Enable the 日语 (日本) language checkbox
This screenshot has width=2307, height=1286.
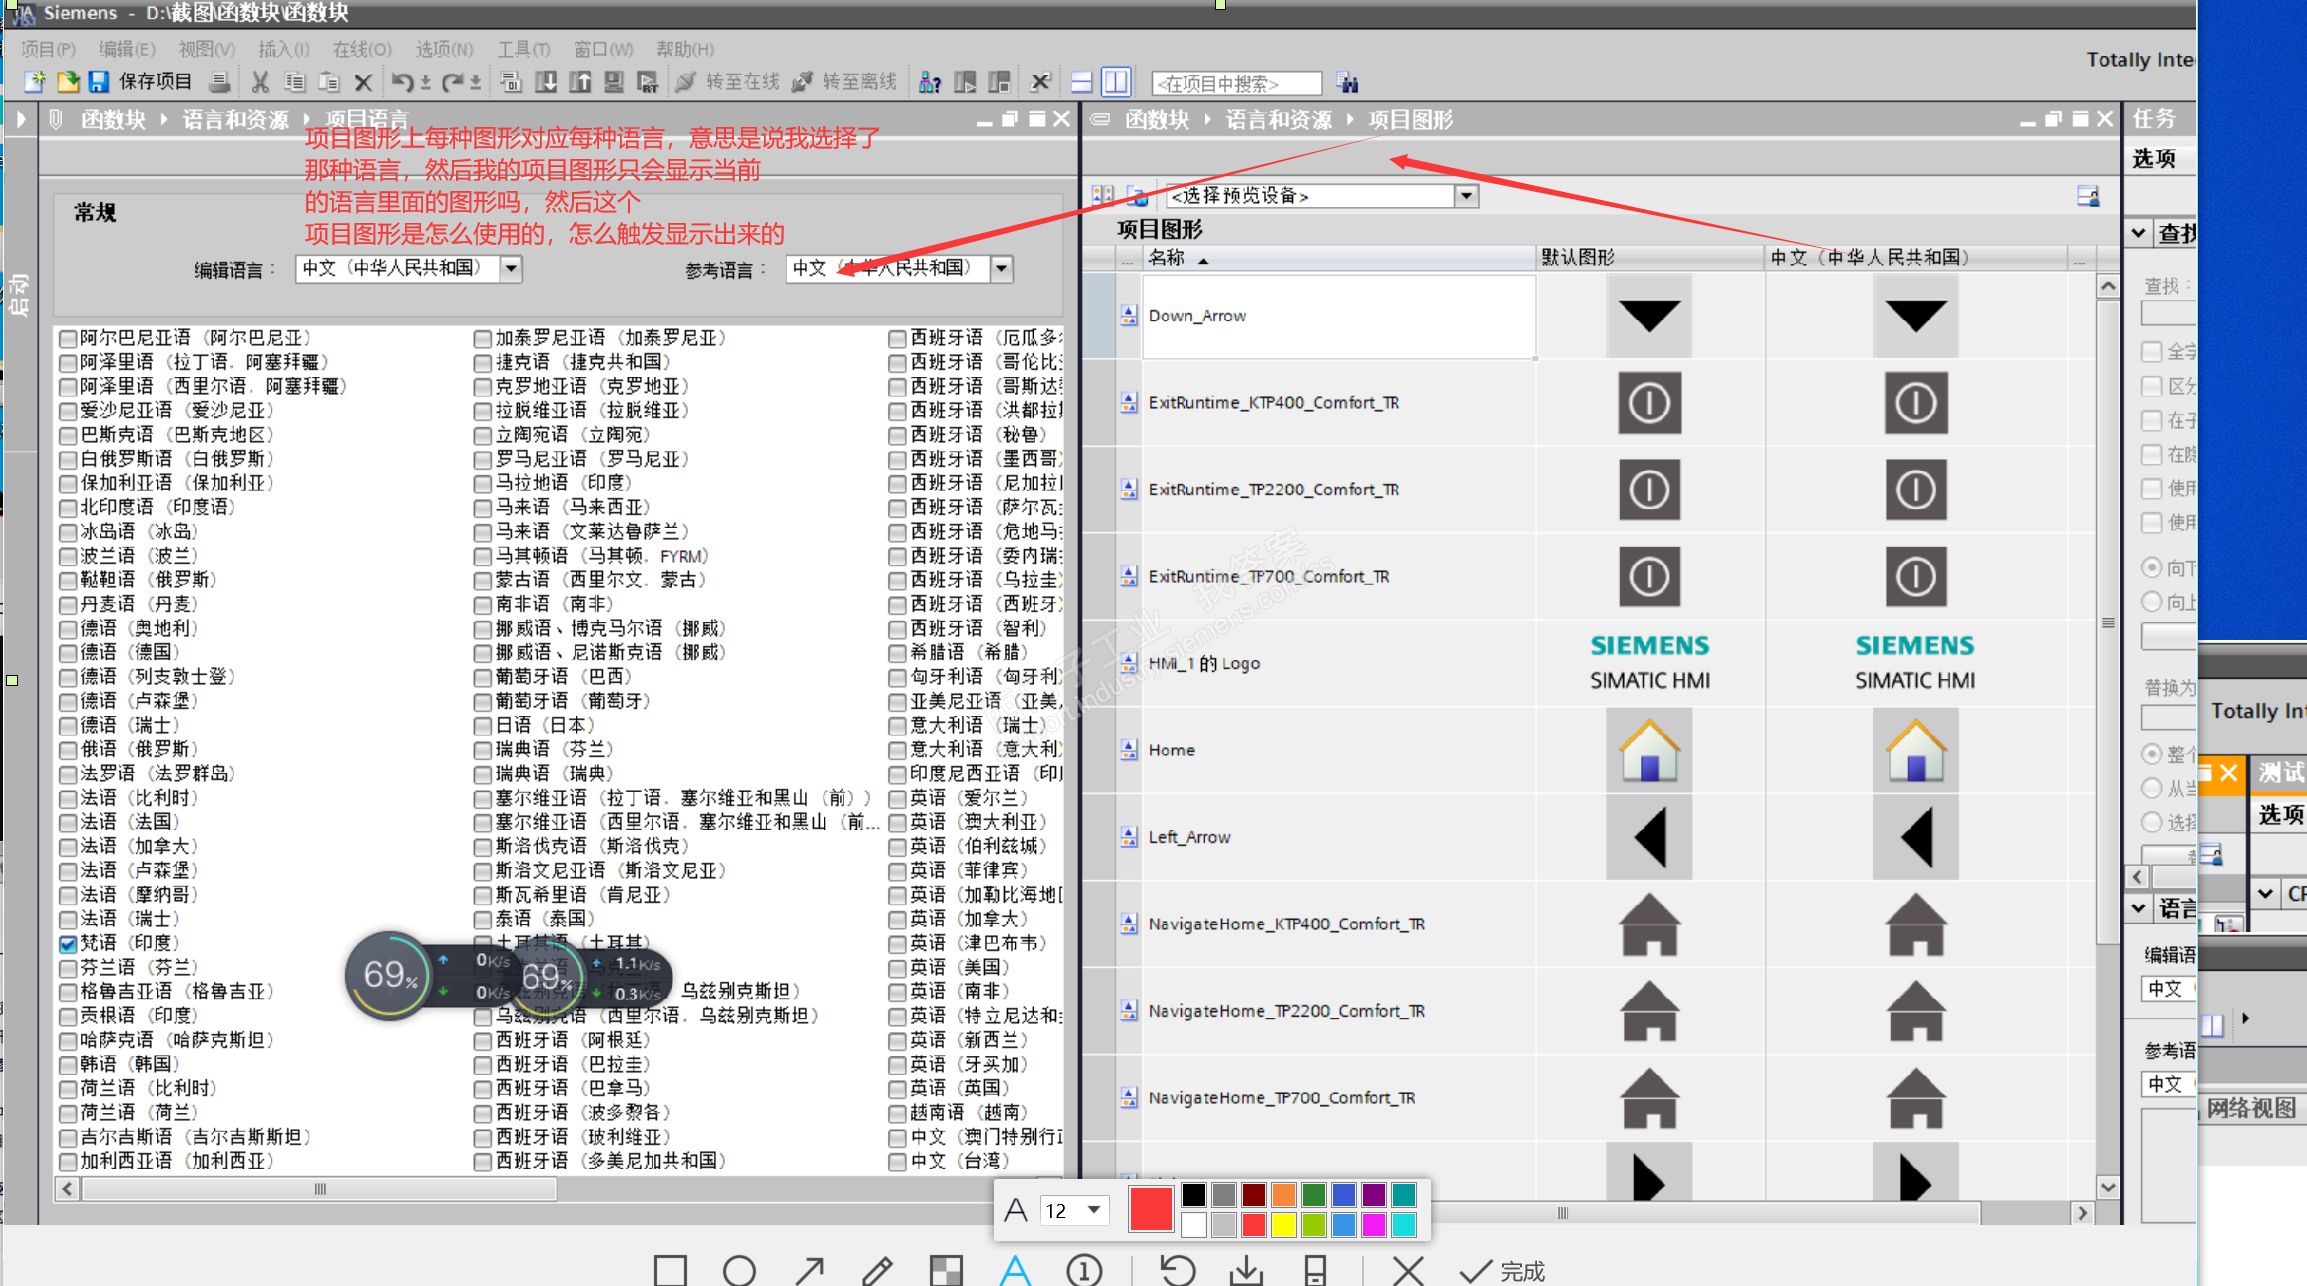[483, 725]
